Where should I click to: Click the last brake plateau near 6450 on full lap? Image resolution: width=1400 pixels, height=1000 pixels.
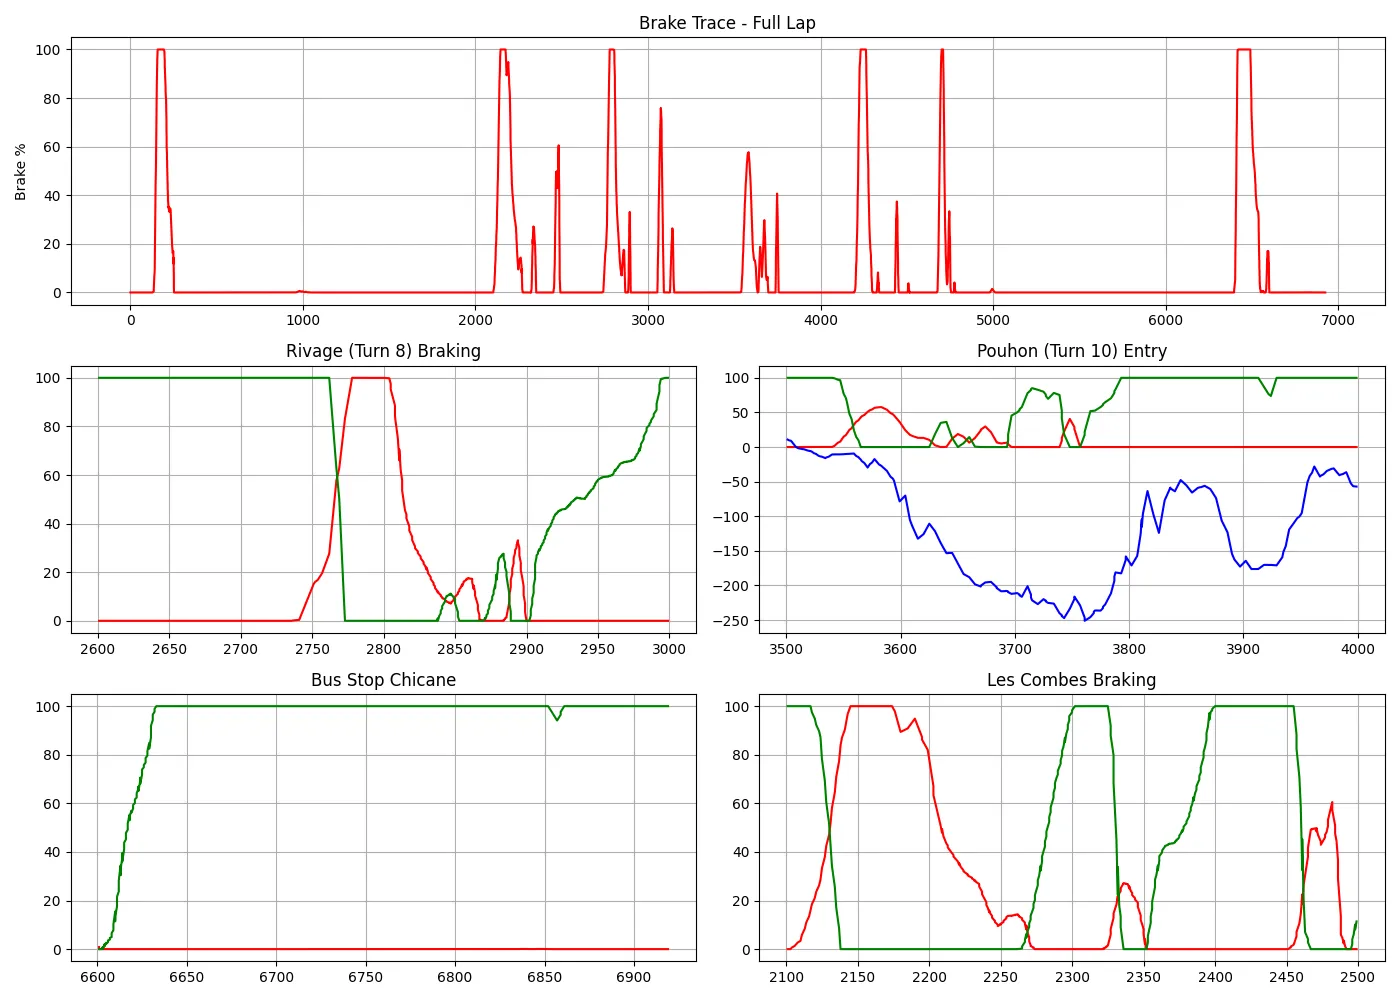point(1244,50)
